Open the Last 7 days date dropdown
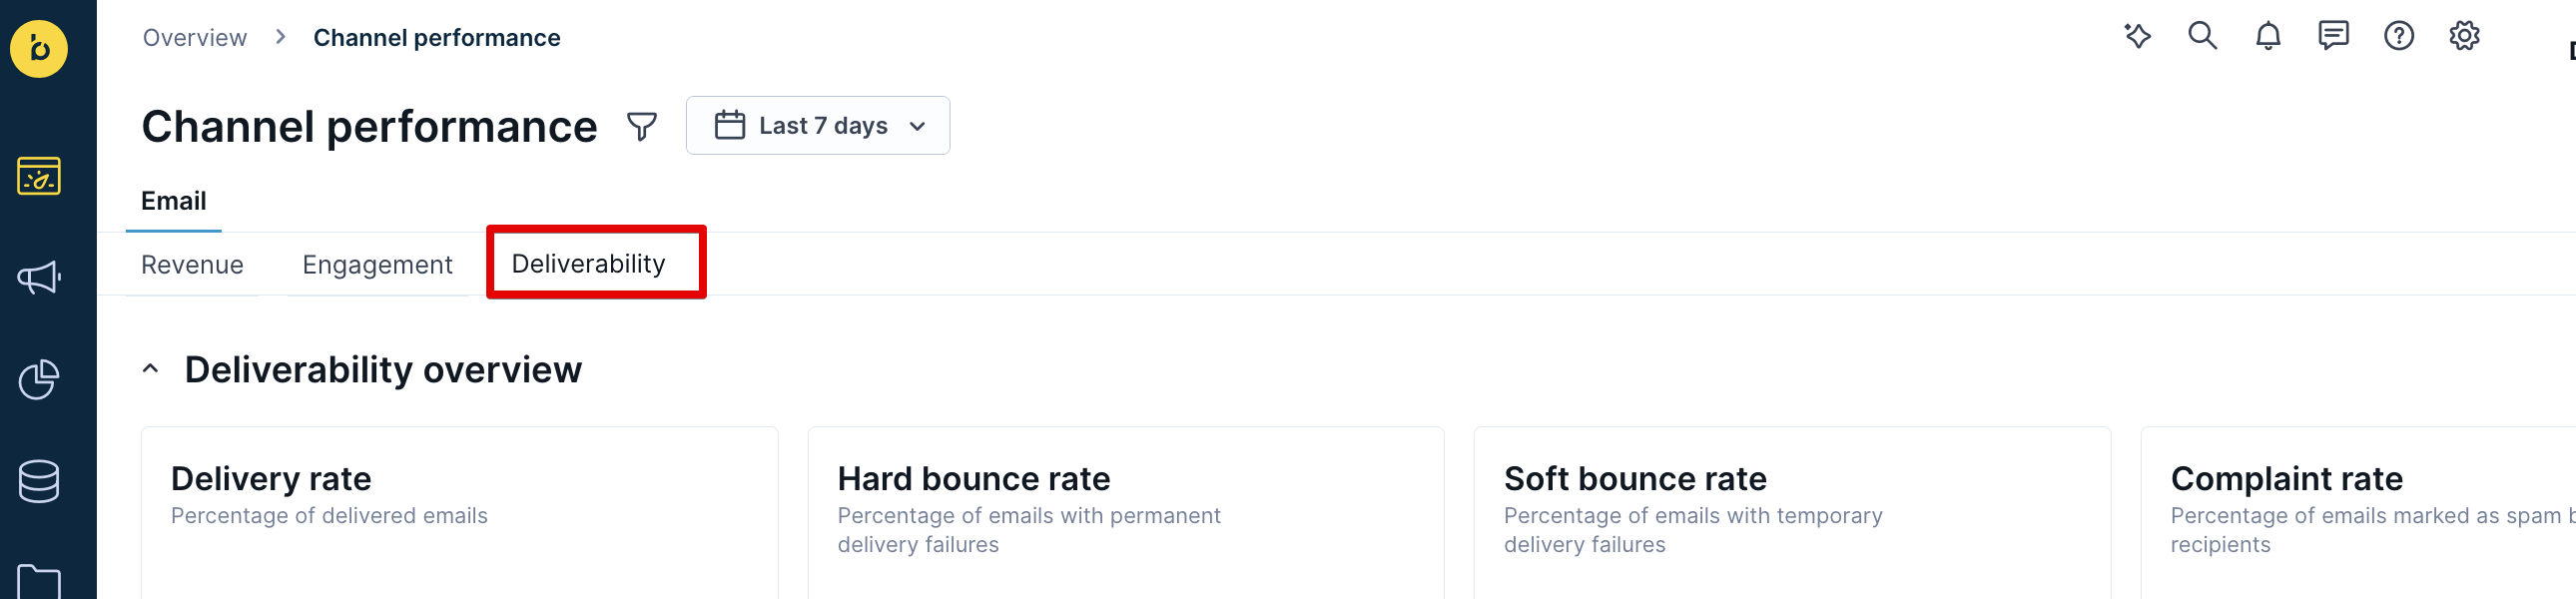The image size is (2576, 599). [x=817, y=126]
